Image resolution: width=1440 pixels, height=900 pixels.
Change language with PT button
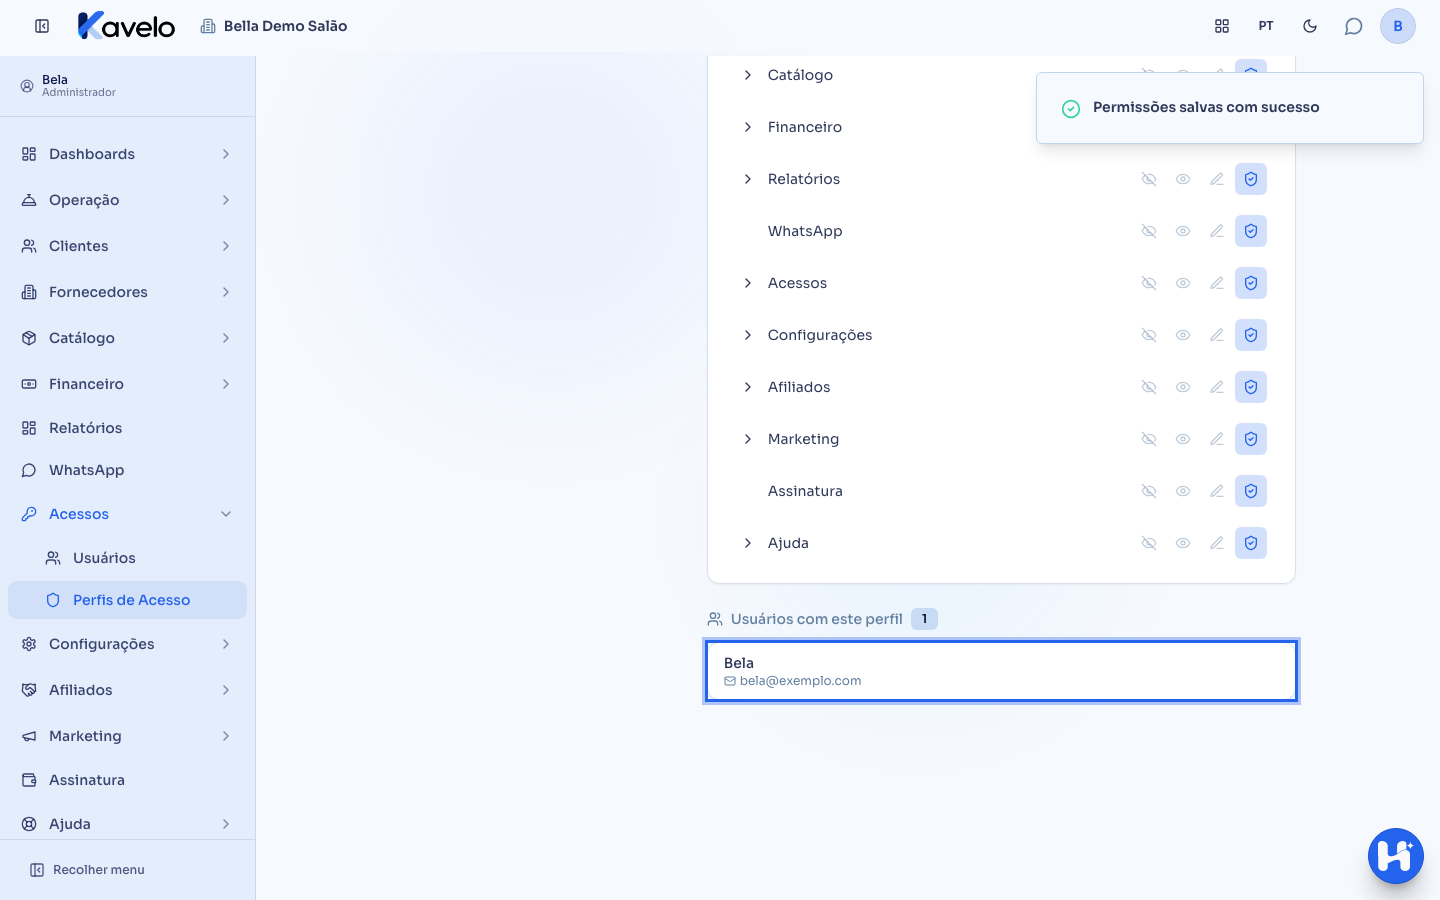point(1266,26)
